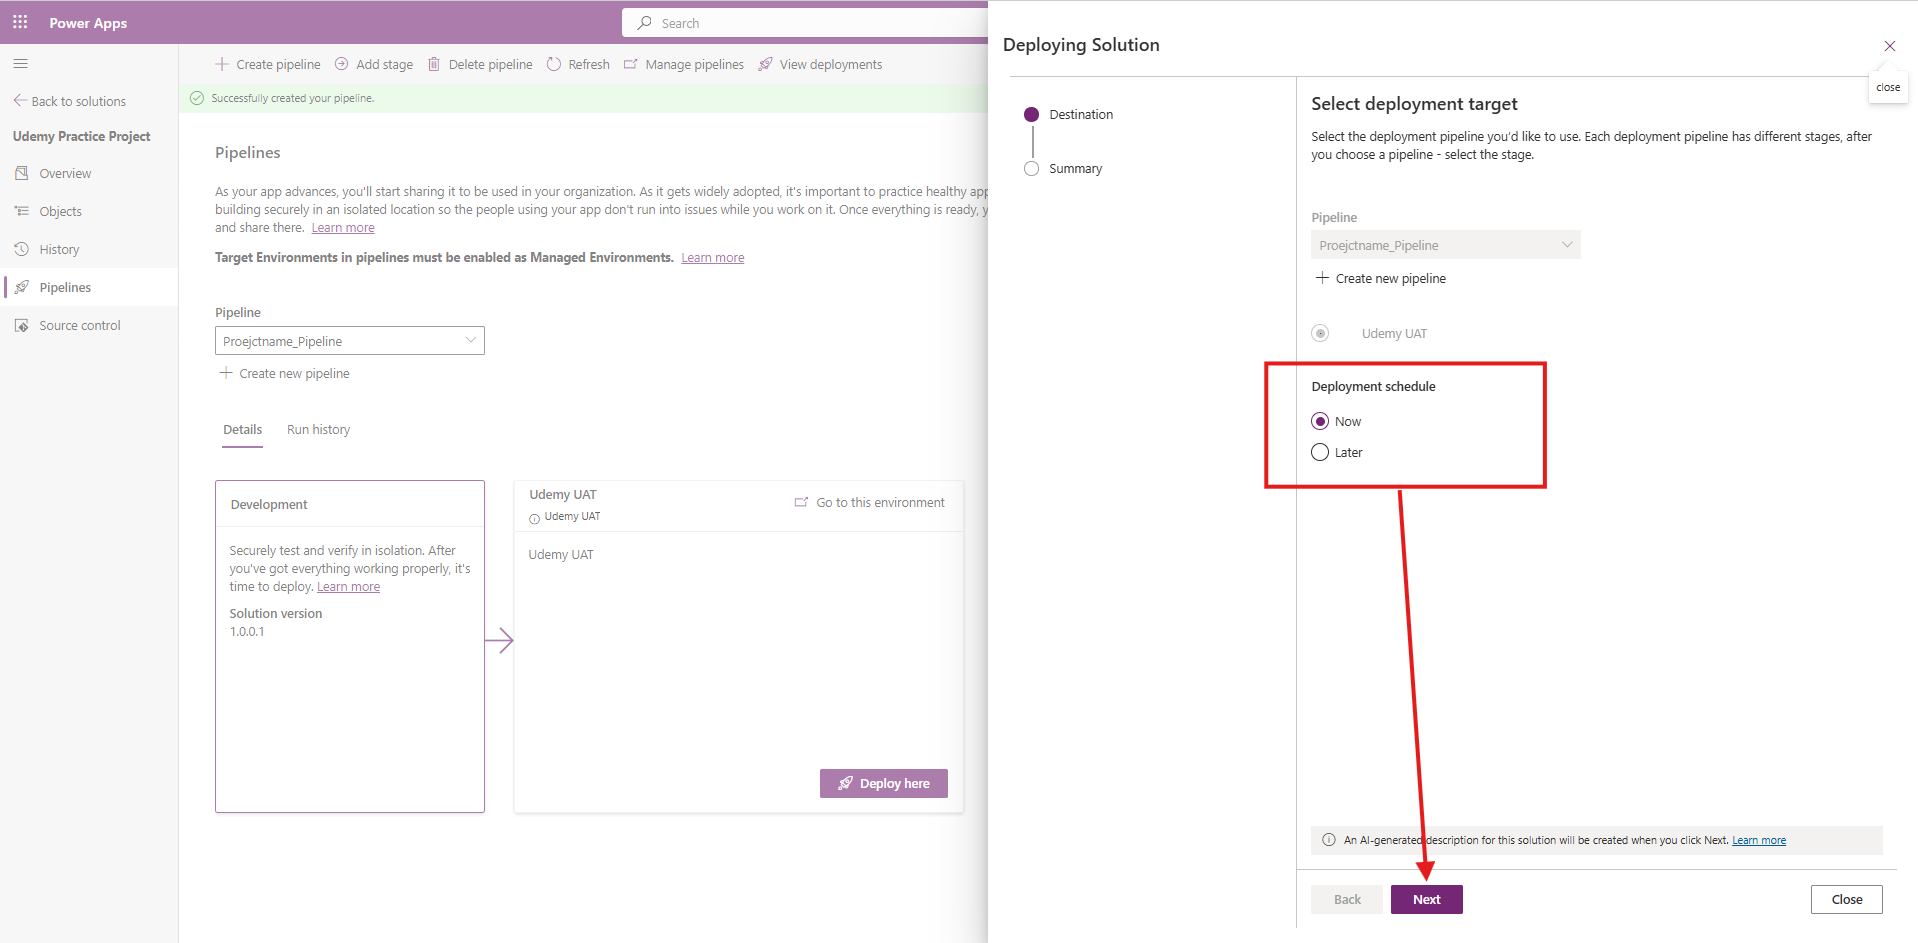Click the Add stage circle-plus icon
The width and height of the screenshot is (1918, 943).
[x=342, y=64]
